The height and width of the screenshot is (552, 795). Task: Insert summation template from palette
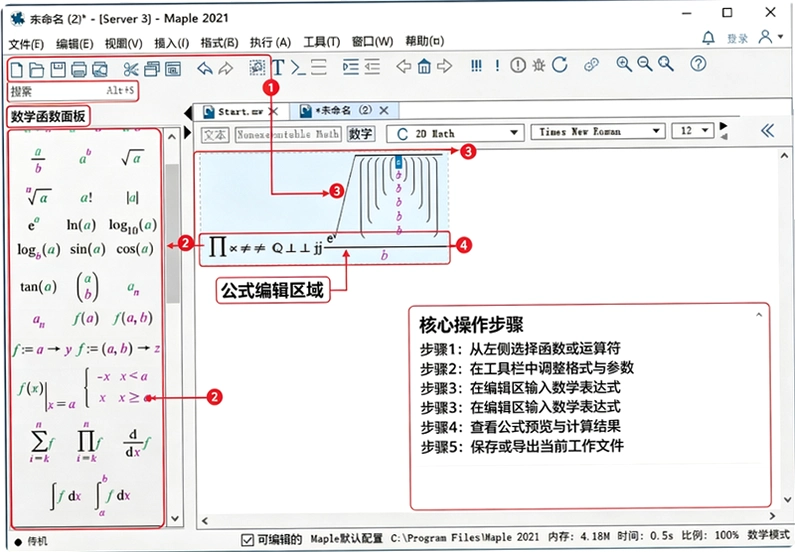(42, 442)
